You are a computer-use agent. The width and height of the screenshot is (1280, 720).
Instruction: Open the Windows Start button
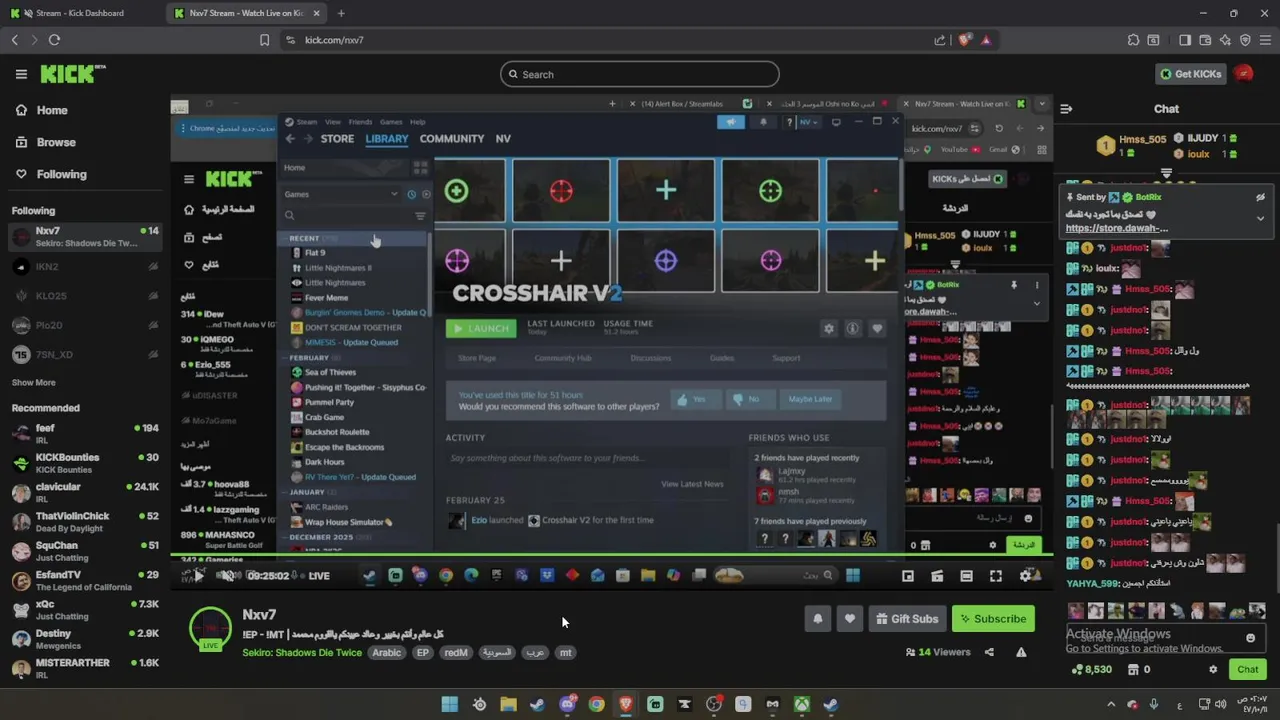pos(450,704)
